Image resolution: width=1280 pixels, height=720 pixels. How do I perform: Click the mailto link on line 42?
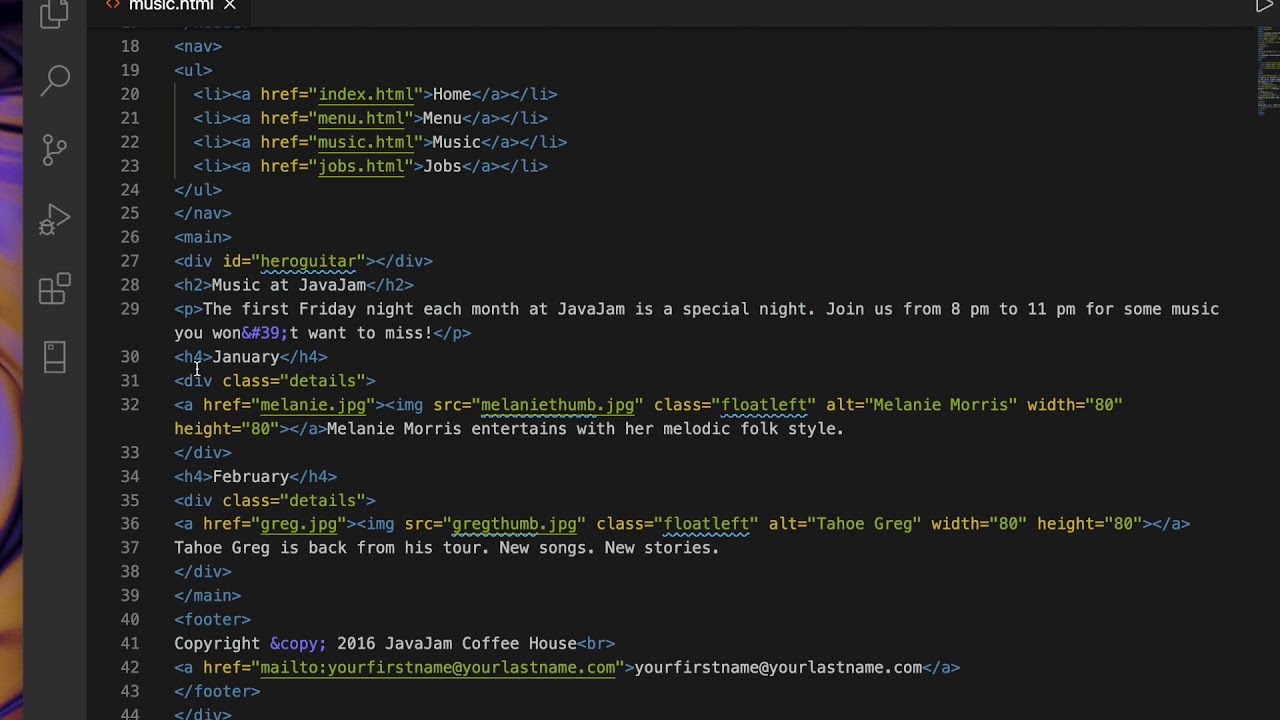(x=438, y=668)
